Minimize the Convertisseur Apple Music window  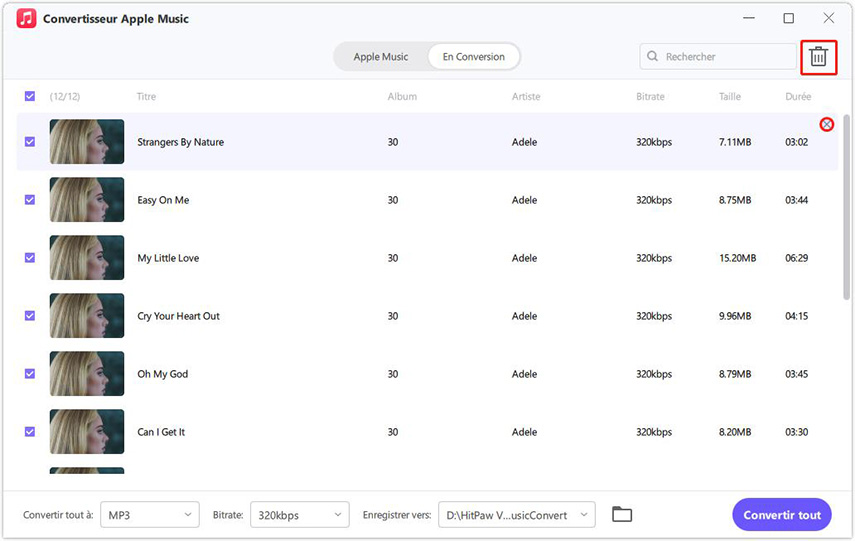(x=749, y=18)
